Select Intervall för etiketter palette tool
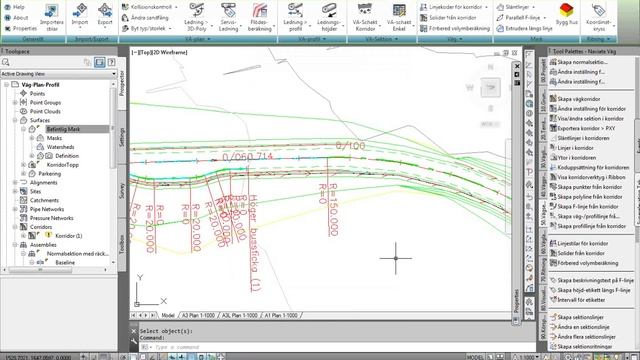 click(x=577, y=300)
